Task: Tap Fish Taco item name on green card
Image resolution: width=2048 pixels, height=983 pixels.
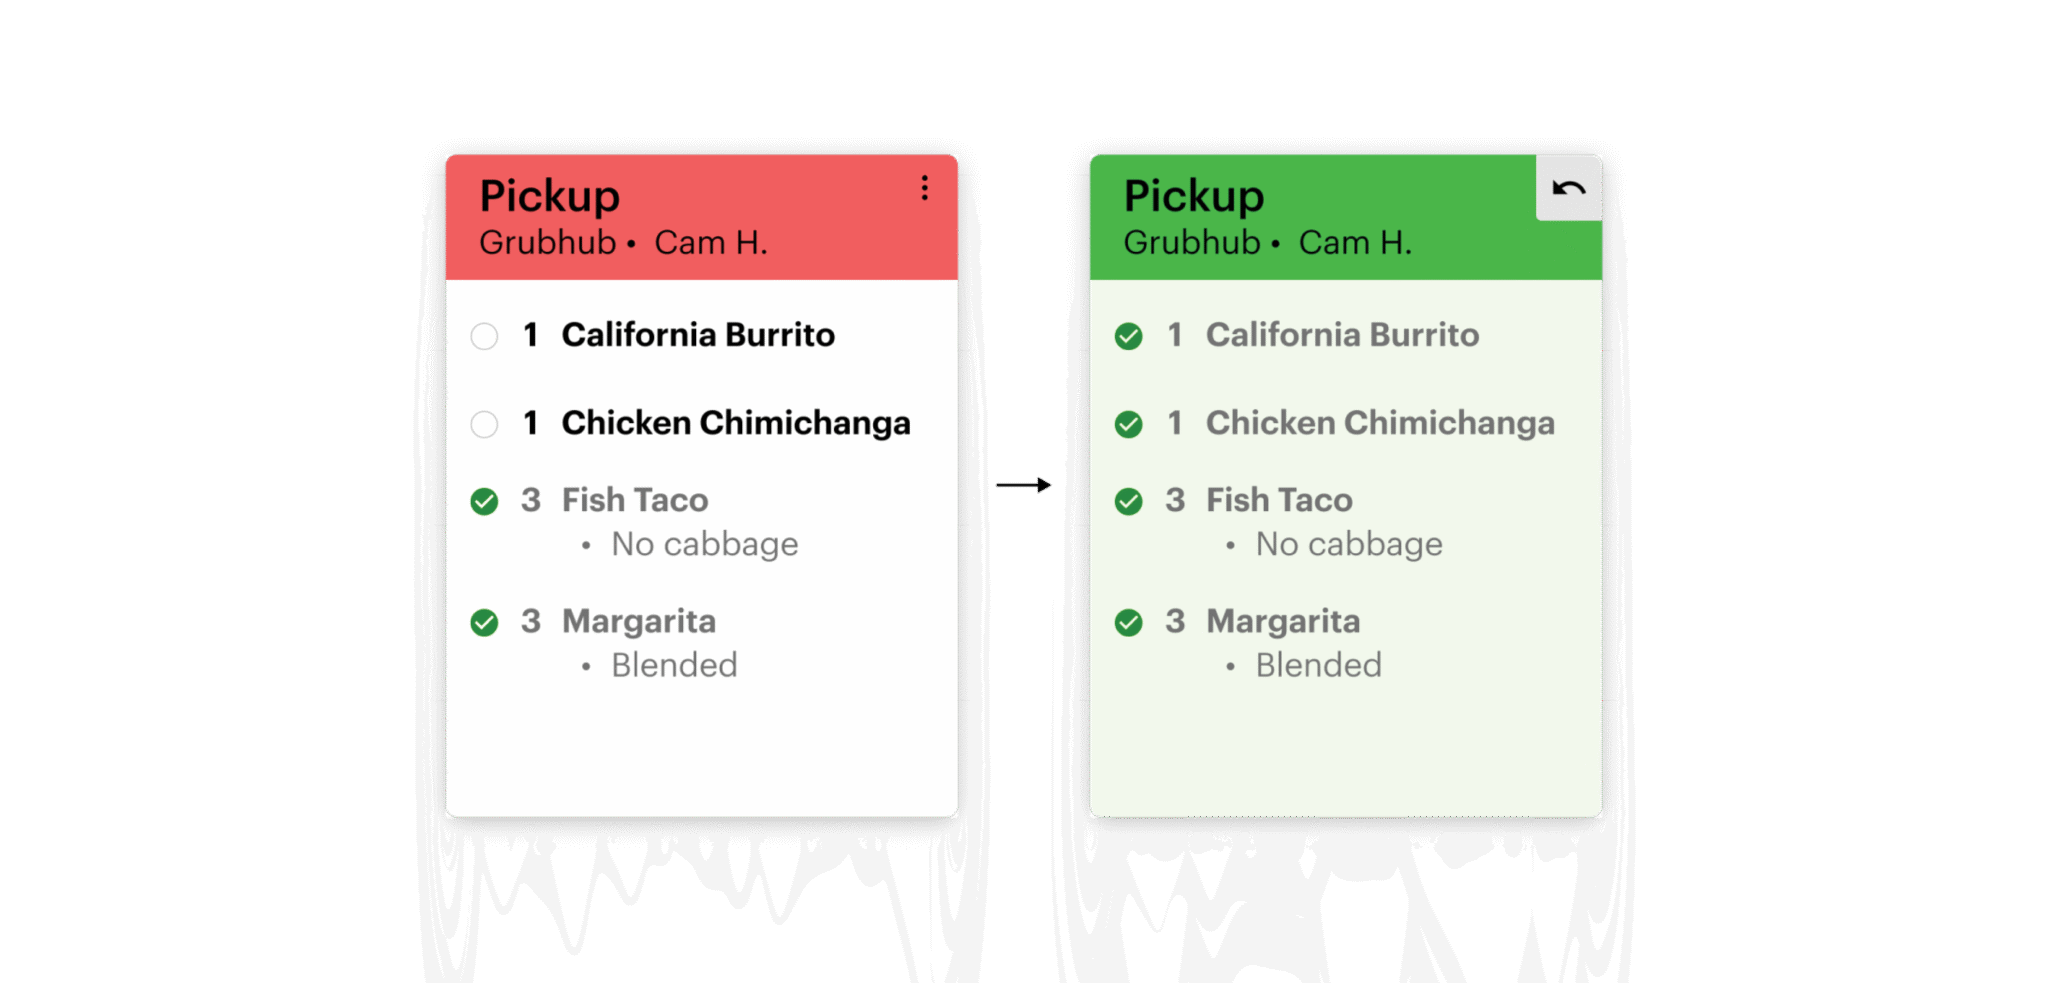Action: coord(1279,500)
